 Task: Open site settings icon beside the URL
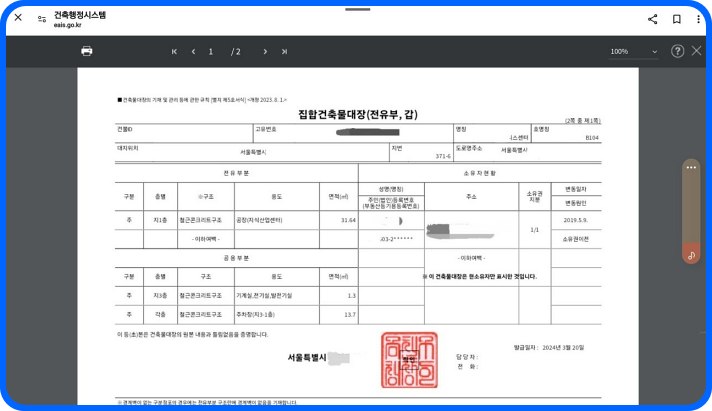tap(42, 19)
